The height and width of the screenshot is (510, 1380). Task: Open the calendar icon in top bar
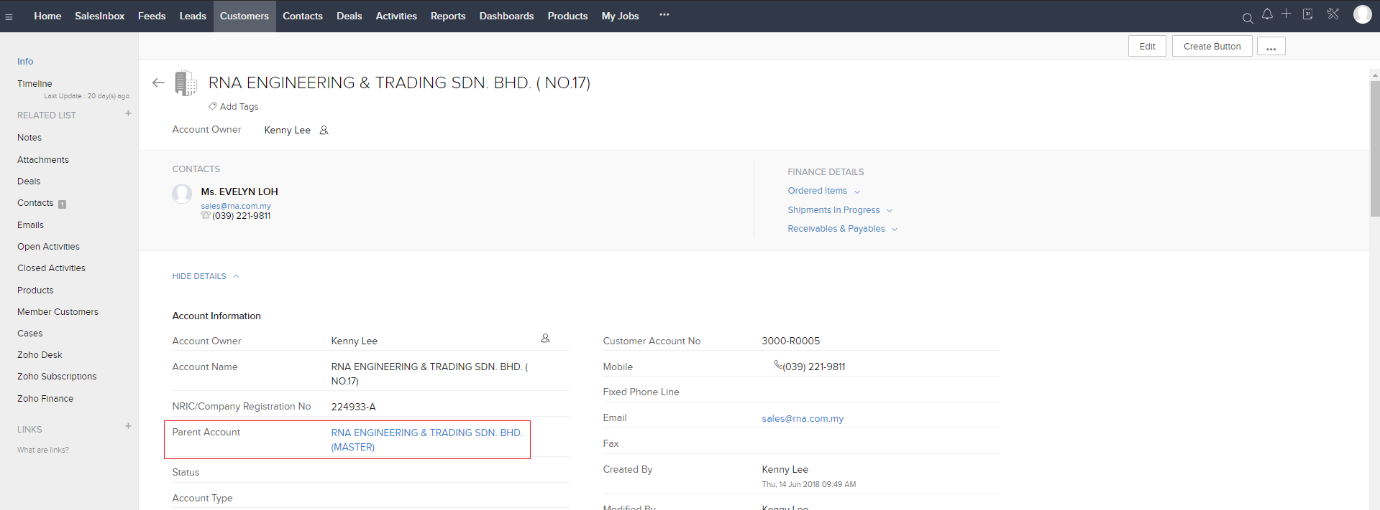pyautogui.click(x=1307, y=15)
